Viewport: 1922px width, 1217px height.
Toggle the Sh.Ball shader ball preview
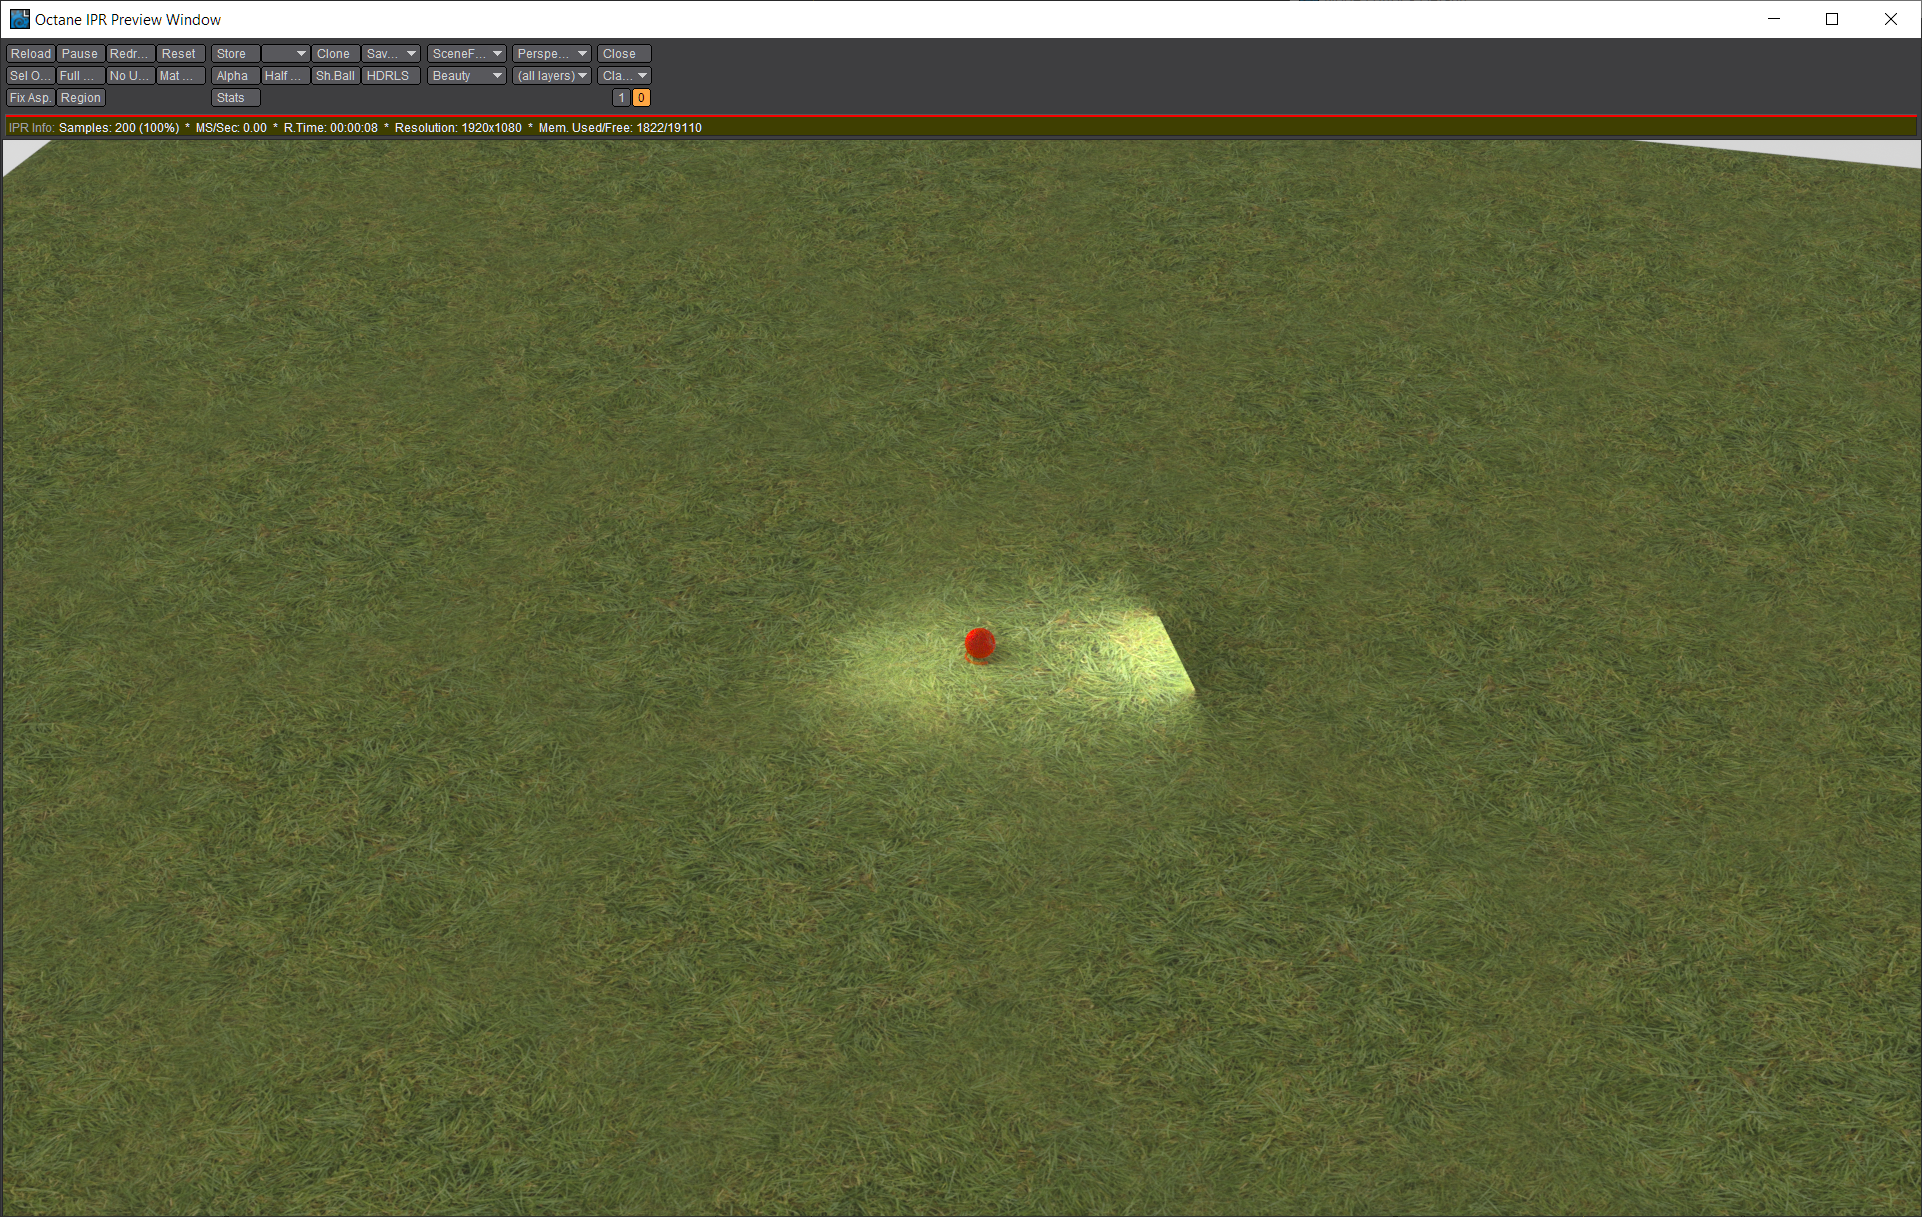335,76
